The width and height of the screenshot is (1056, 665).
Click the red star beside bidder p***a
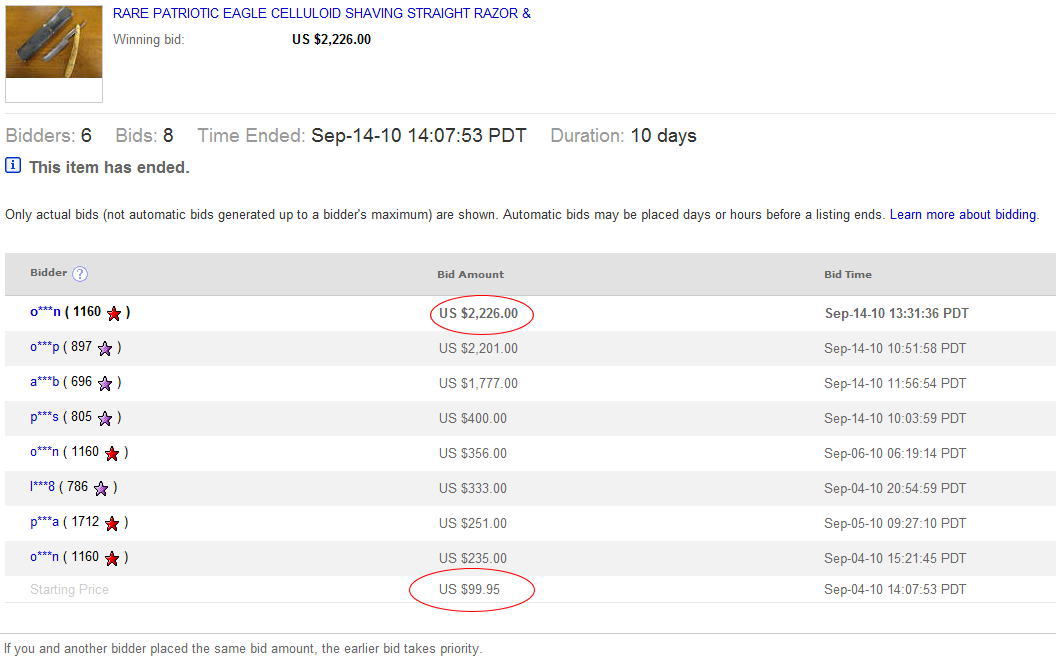coord(112,523)
